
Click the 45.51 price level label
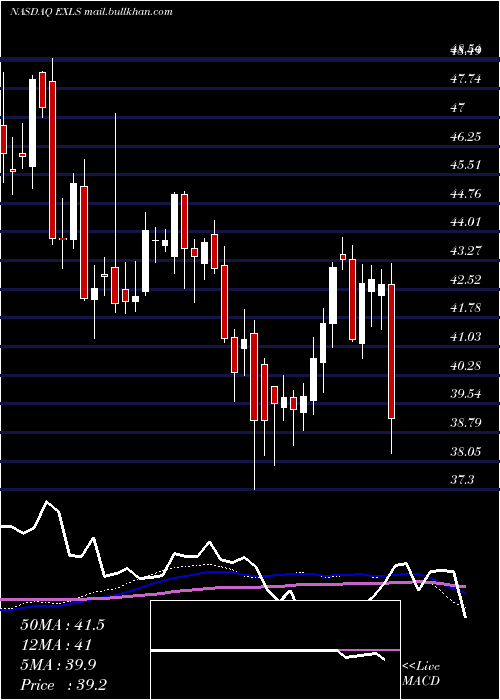466,165
